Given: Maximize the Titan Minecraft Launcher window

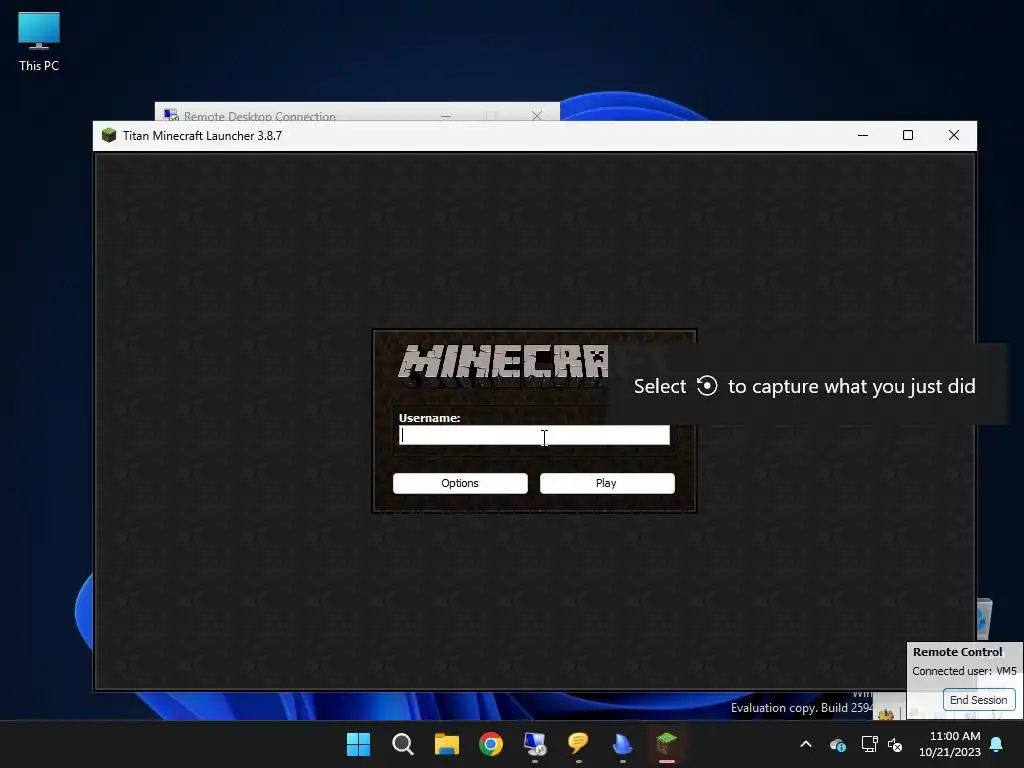Looking at the screenshot, I should click(x=908, y=135).
